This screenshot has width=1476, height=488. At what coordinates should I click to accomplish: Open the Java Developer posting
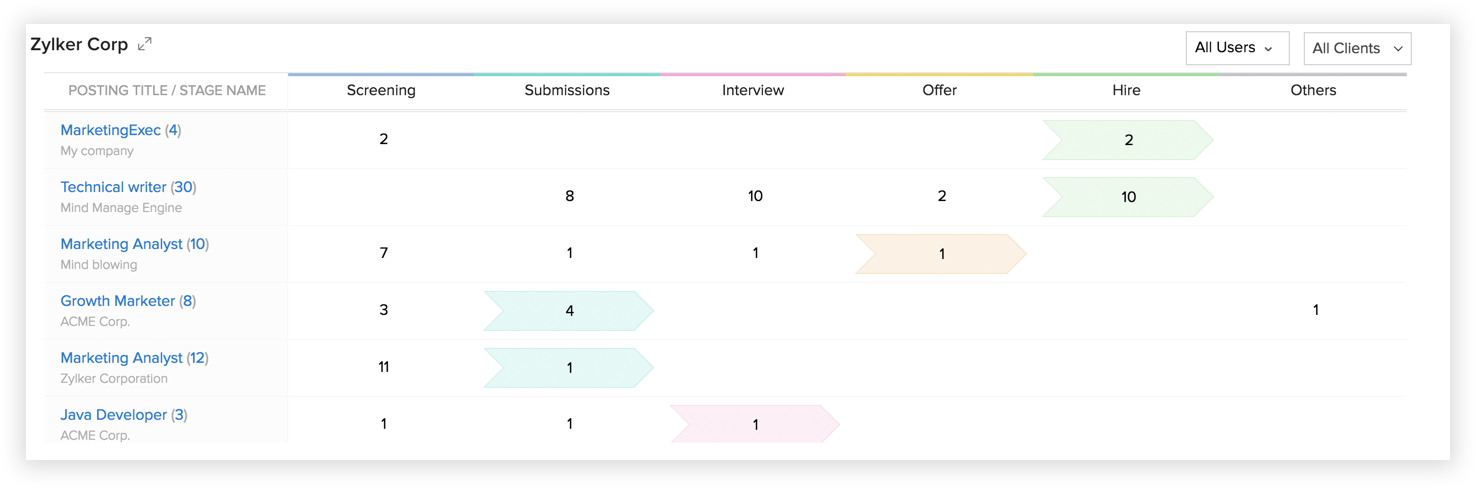pyautogui.click(x=113, y=415)
